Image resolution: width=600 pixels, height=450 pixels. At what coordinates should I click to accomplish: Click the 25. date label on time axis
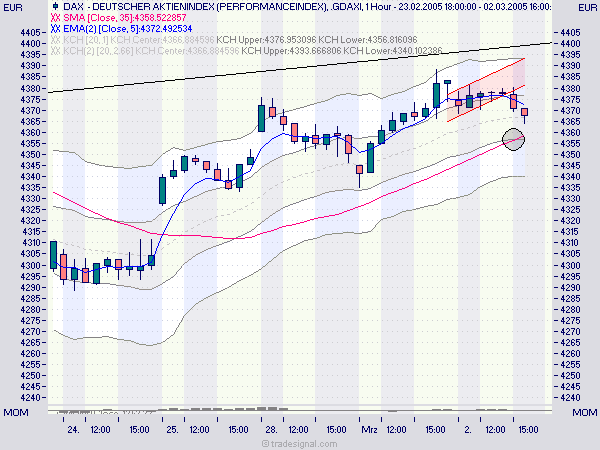(172, 430)
